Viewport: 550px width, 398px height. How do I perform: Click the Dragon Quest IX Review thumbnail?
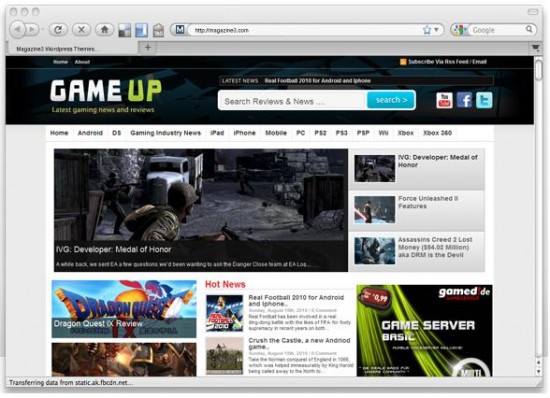(x=124, y=309)
